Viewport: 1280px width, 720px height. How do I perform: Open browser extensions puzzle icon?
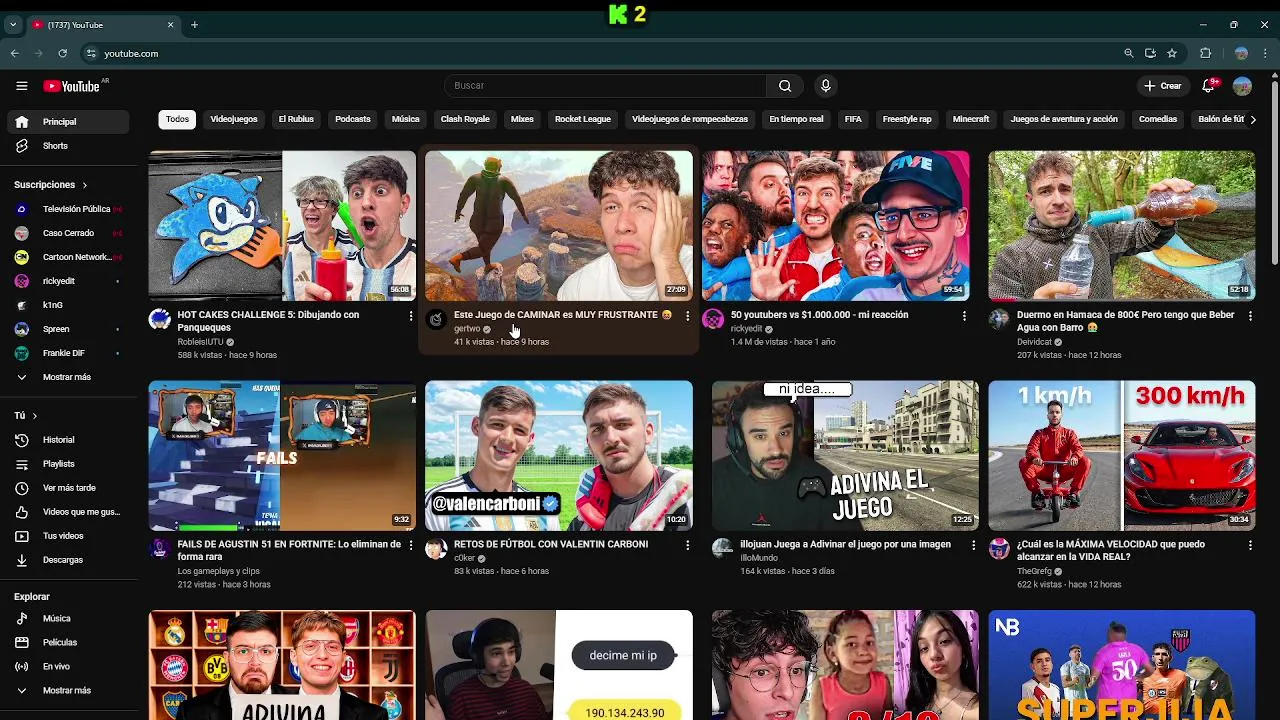tap(1205, 53)
